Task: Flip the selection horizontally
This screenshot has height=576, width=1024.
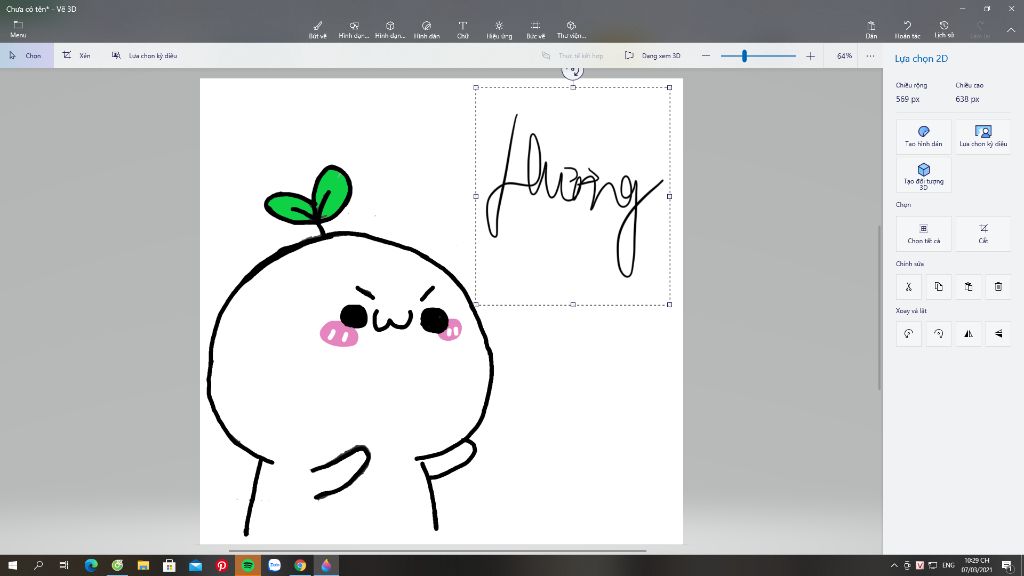Action: [x=968, y=334]
